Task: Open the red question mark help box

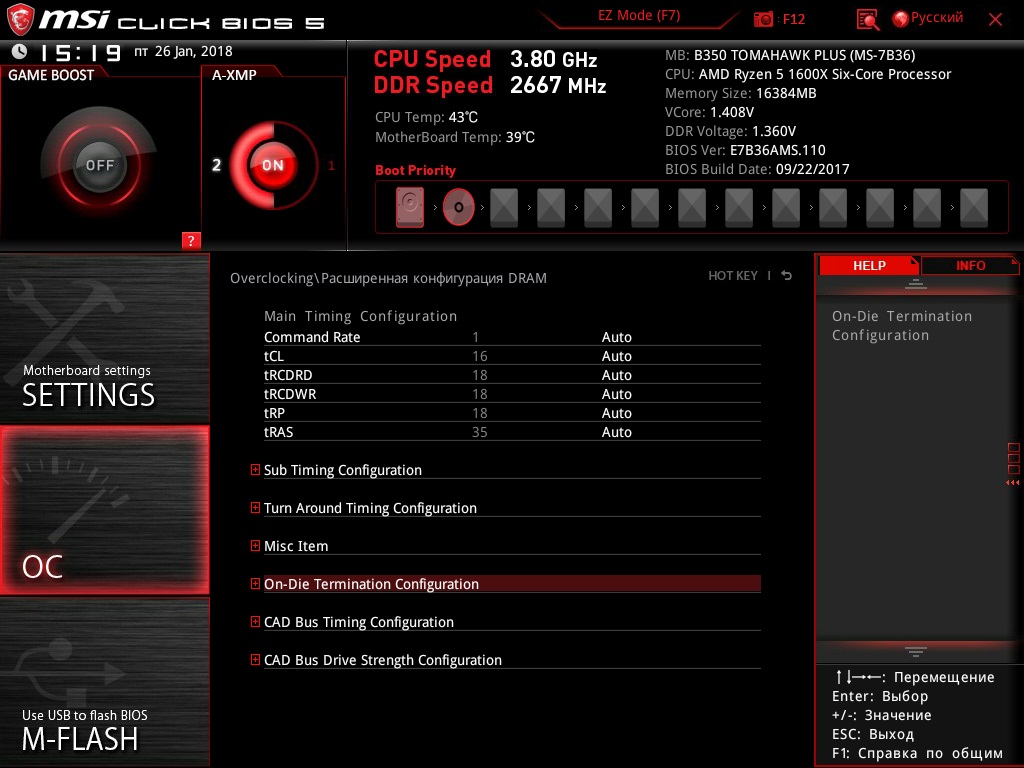Action: (x=191, y=240)
